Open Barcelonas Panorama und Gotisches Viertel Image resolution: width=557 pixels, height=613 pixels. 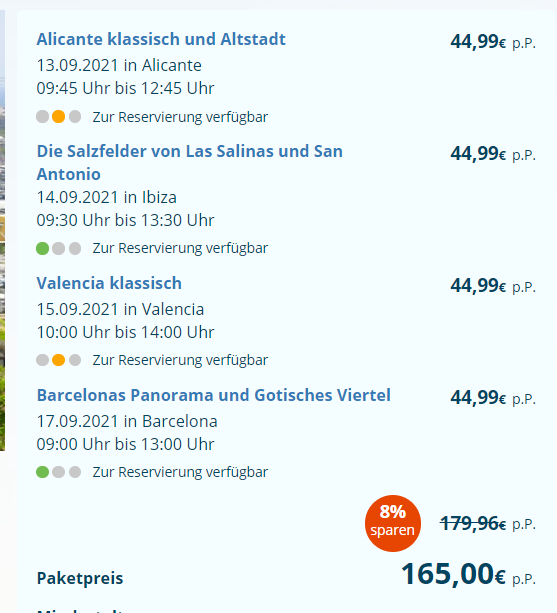coord(213,395)
